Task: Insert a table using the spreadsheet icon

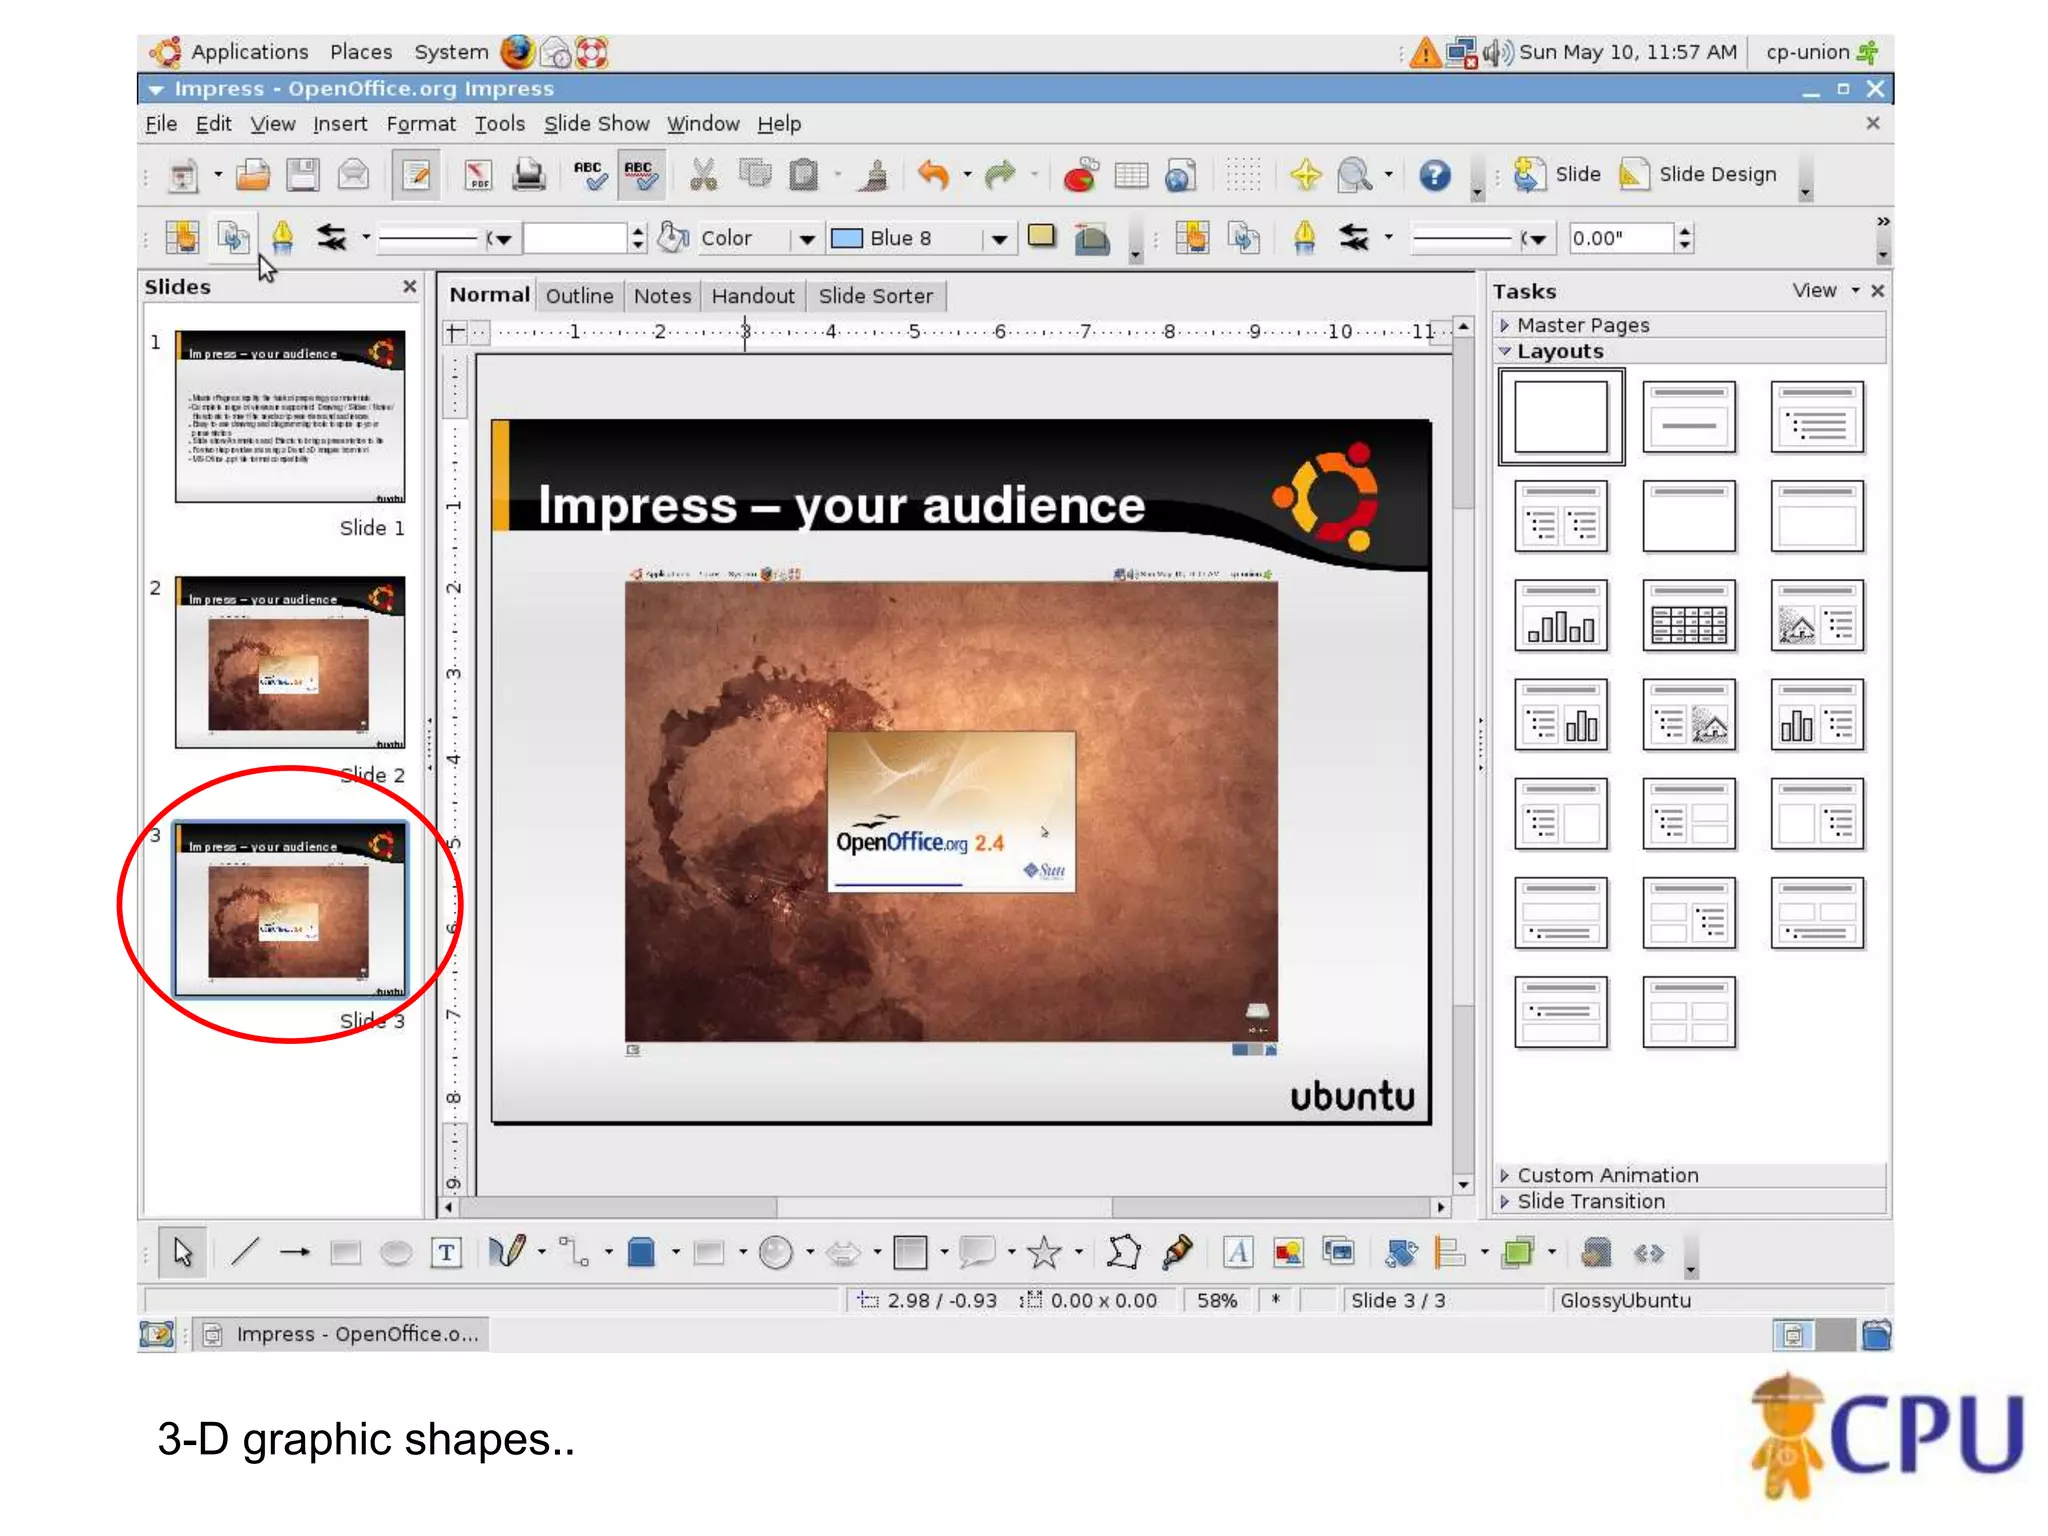Action: point(1131,175)
